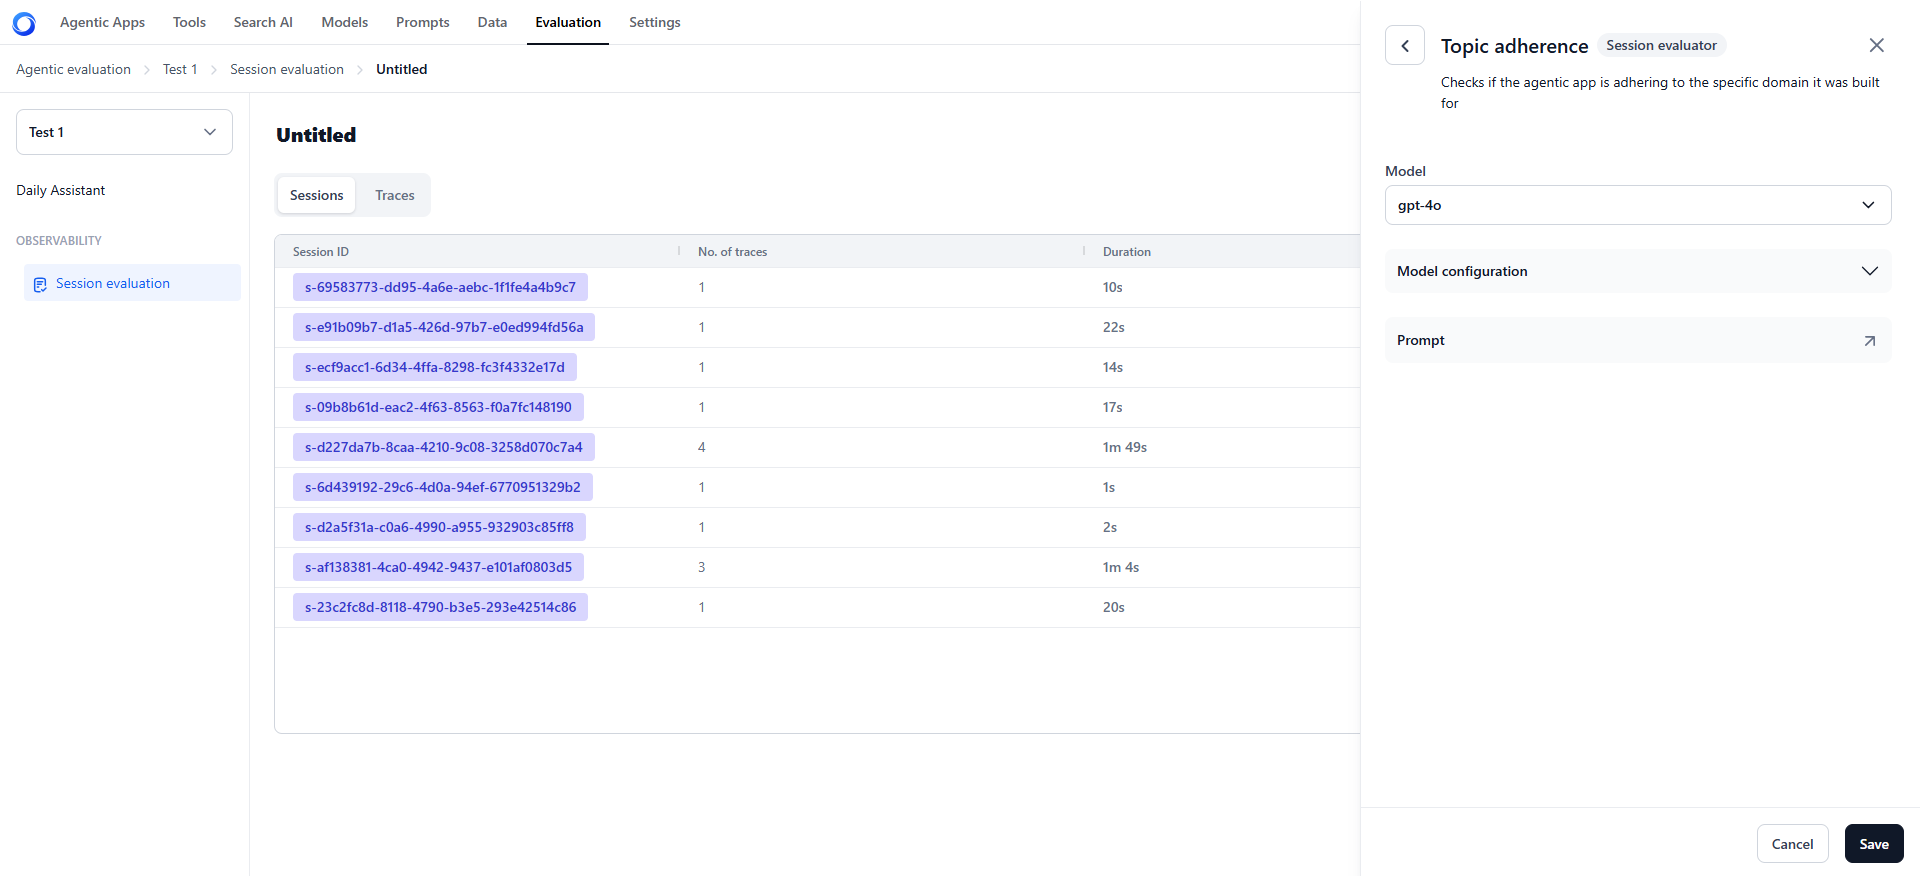Open session s-69583773-dd95-4a6e-aebc-1f1fe4a4b9c7

tap(440, 287)
